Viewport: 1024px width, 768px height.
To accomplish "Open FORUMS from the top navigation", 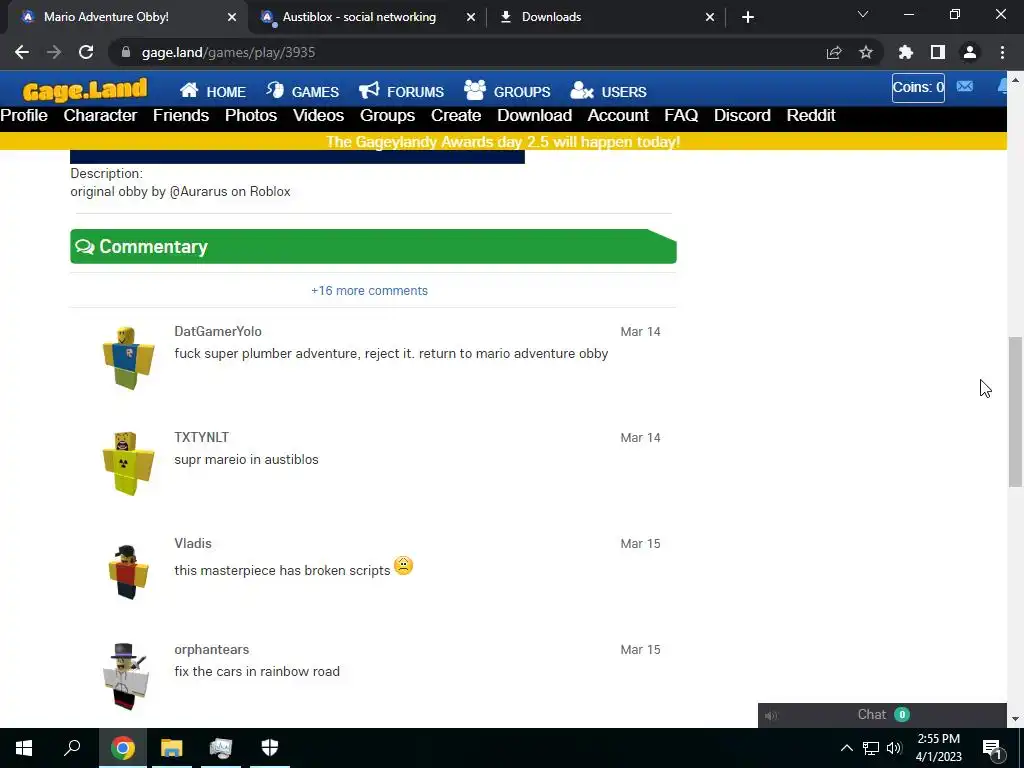I will 401,91.
